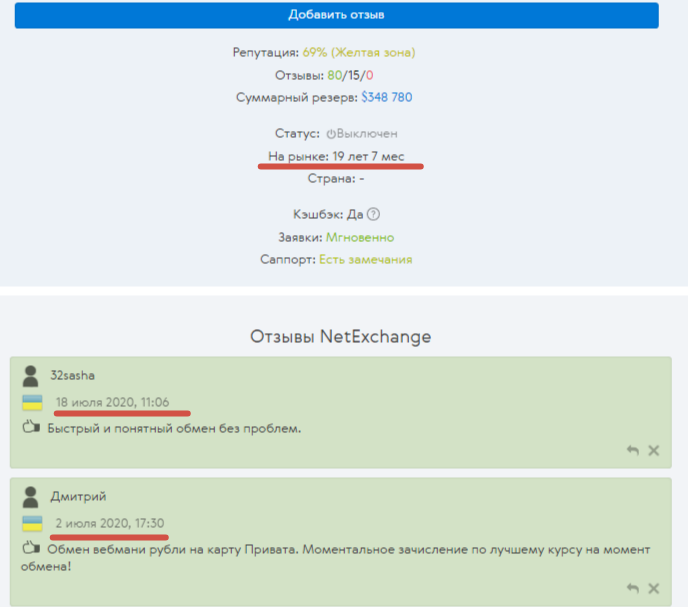Click the thumbs-up icon in Дмитрий's review
The image size is (688, 607).
tap(31, 547)
